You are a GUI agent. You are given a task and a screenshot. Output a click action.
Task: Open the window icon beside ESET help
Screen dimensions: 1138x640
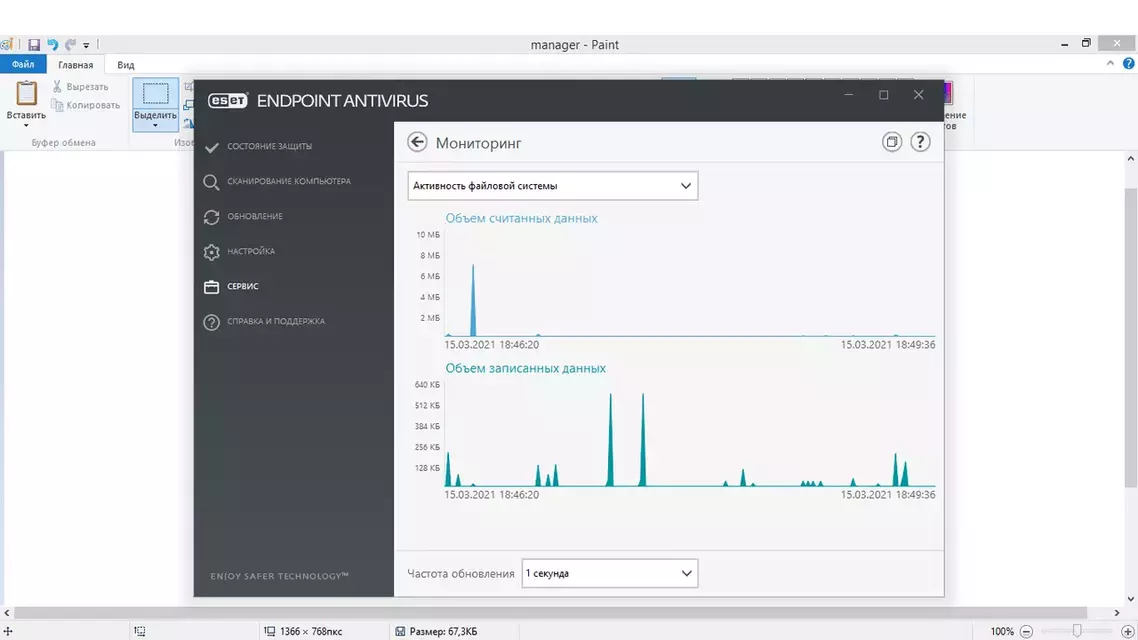point(892,142)
